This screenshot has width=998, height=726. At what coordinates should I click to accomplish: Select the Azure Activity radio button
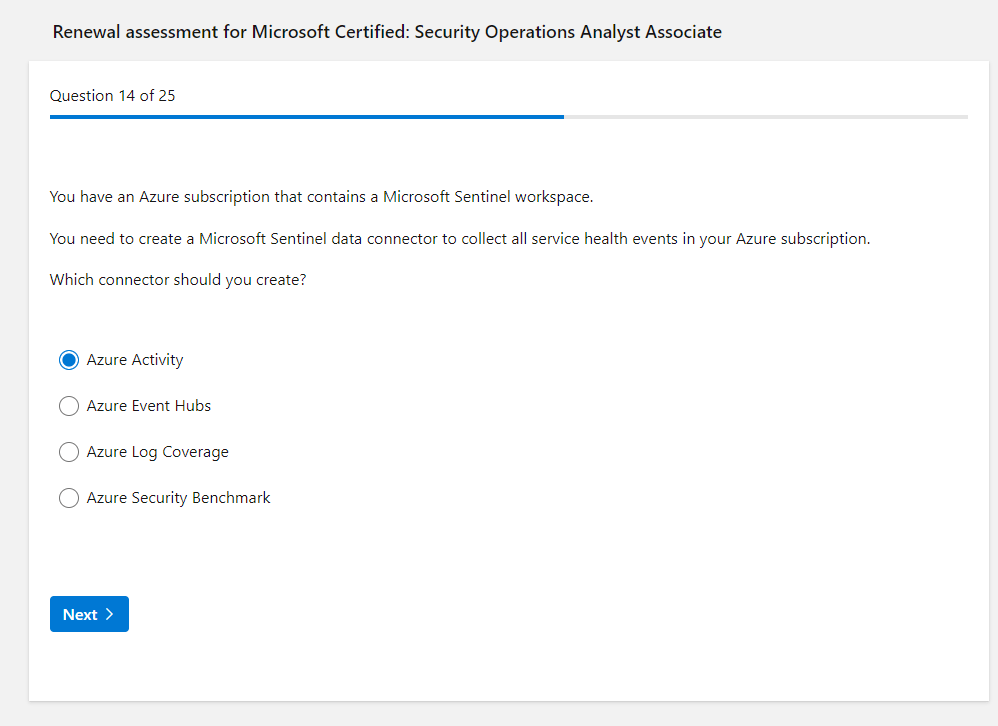[69, 360]
